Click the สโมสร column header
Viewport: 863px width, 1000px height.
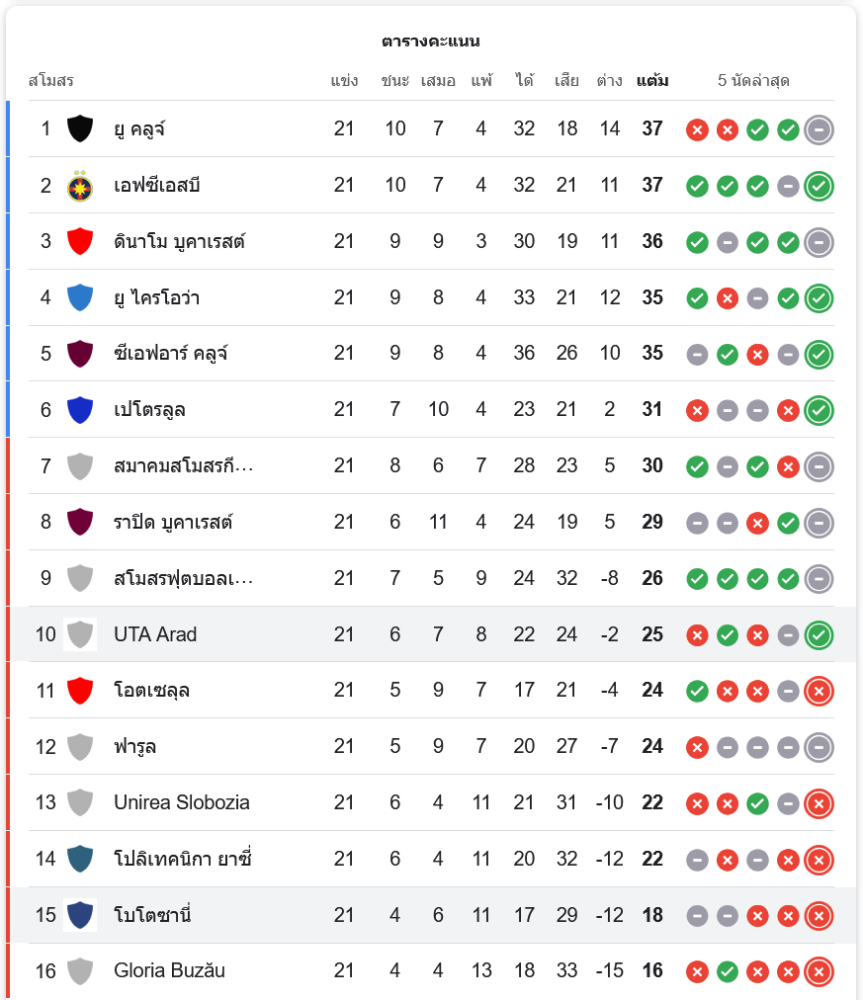(x=51, y=81)
